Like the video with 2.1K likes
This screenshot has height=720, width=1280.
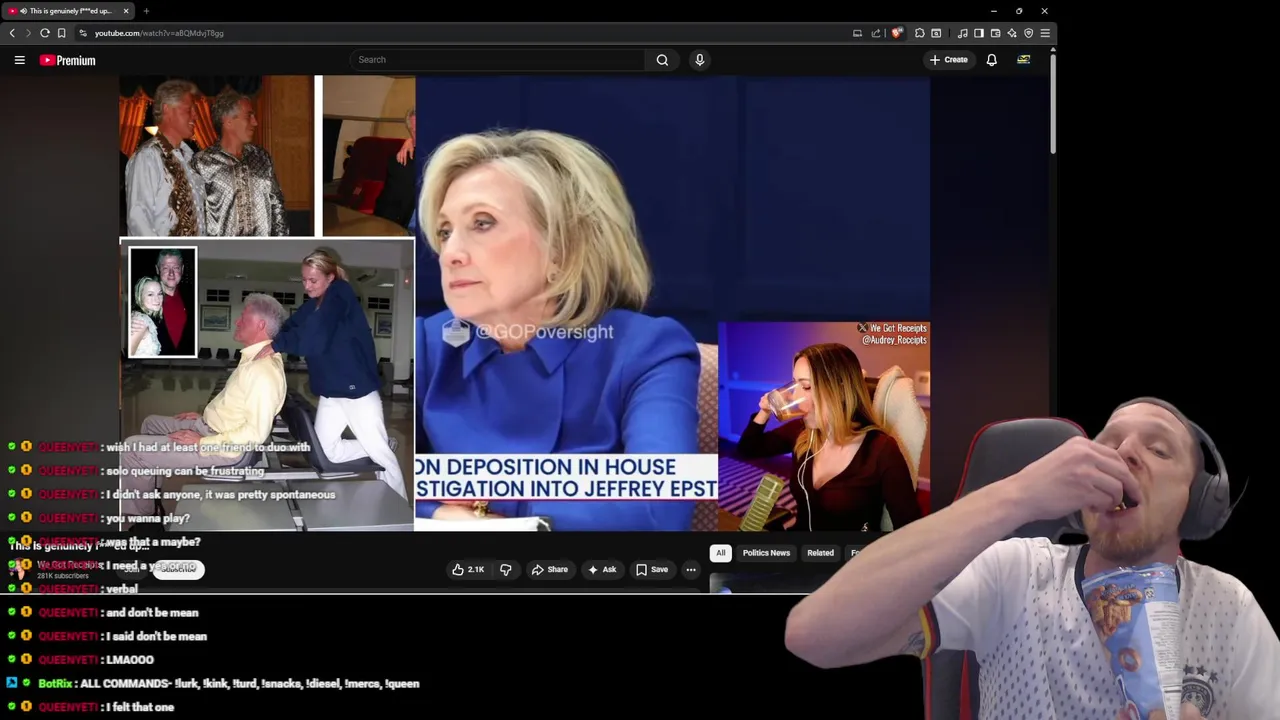click(x=468, y=570)
